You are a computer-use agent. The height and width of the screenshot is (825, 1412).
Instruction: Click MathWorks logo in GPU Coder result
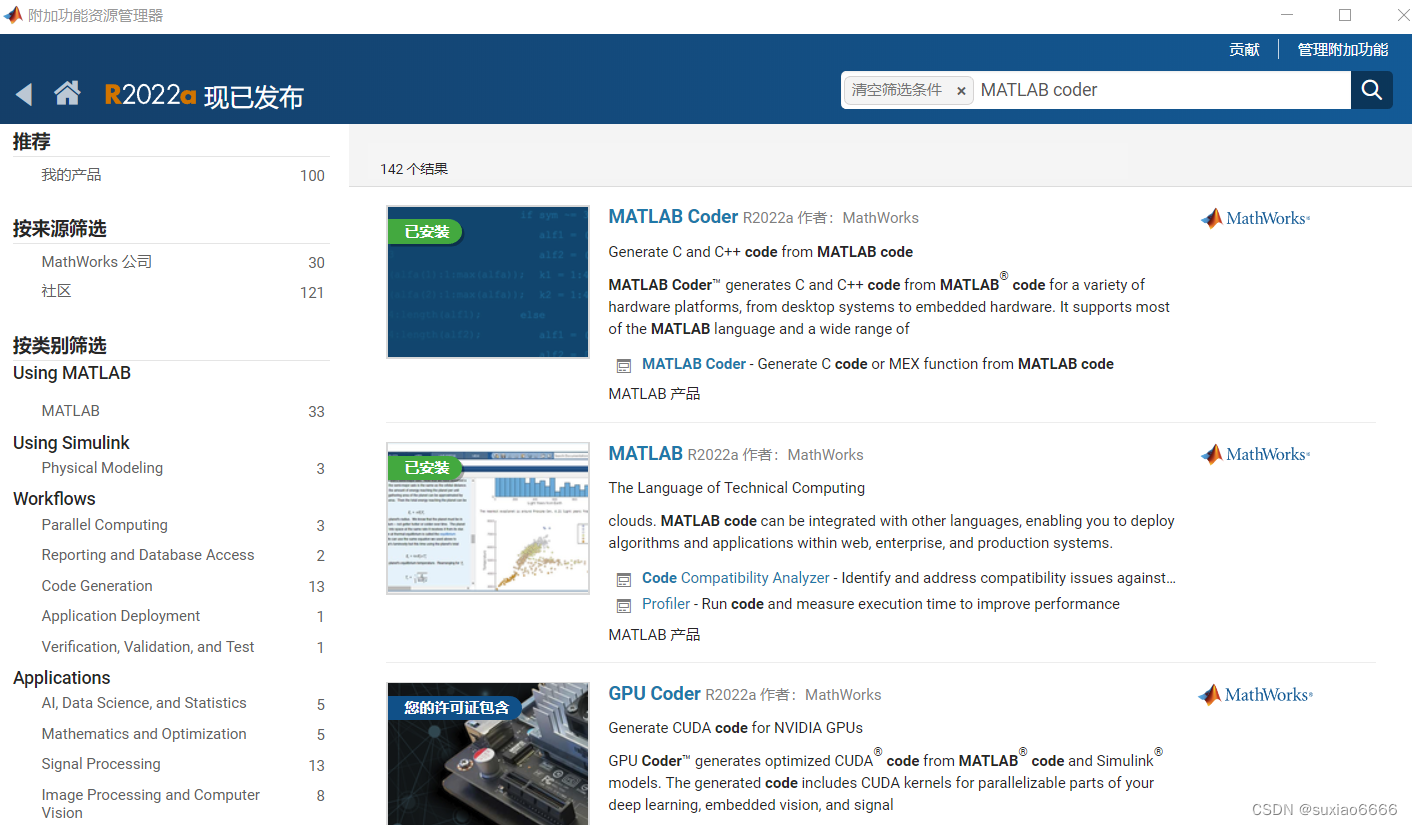(x=1255, y=694)
